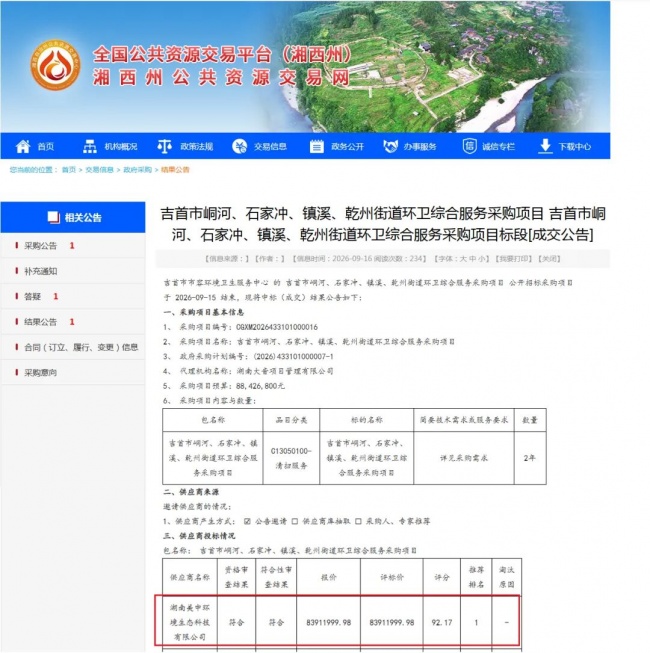Set font size to 大
Viewport: 650px width, 653px height.
click(463, 259)
